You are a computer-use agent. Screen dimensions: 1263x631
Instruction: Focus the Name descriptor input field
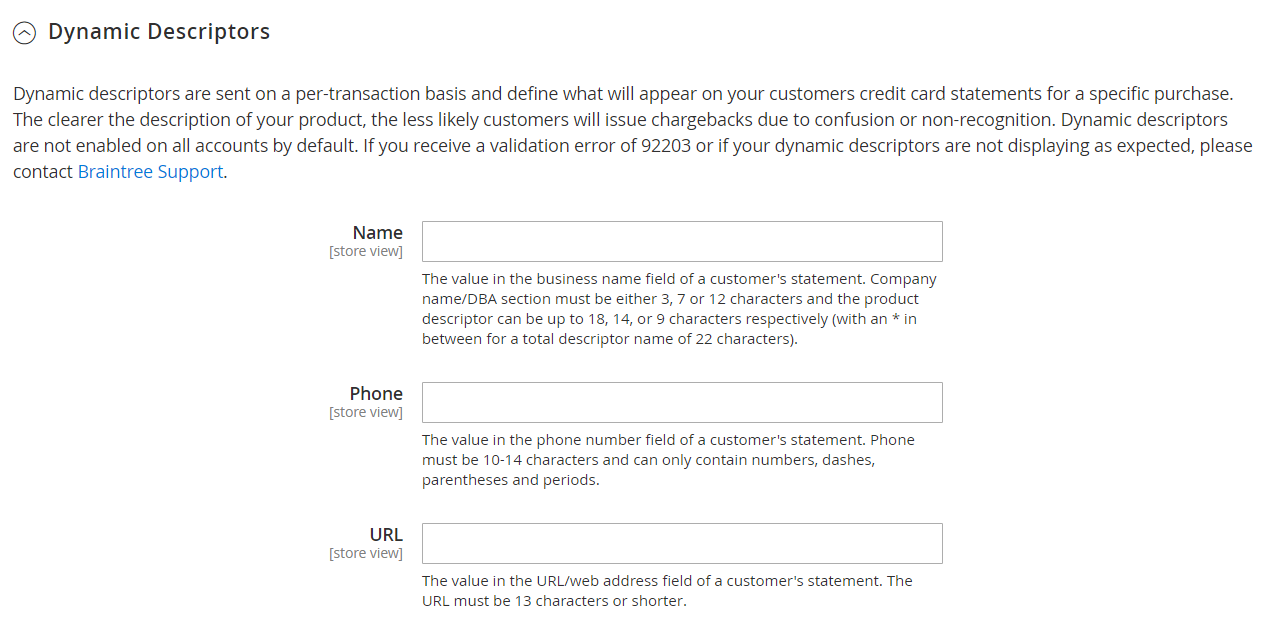tap(682, 241)
